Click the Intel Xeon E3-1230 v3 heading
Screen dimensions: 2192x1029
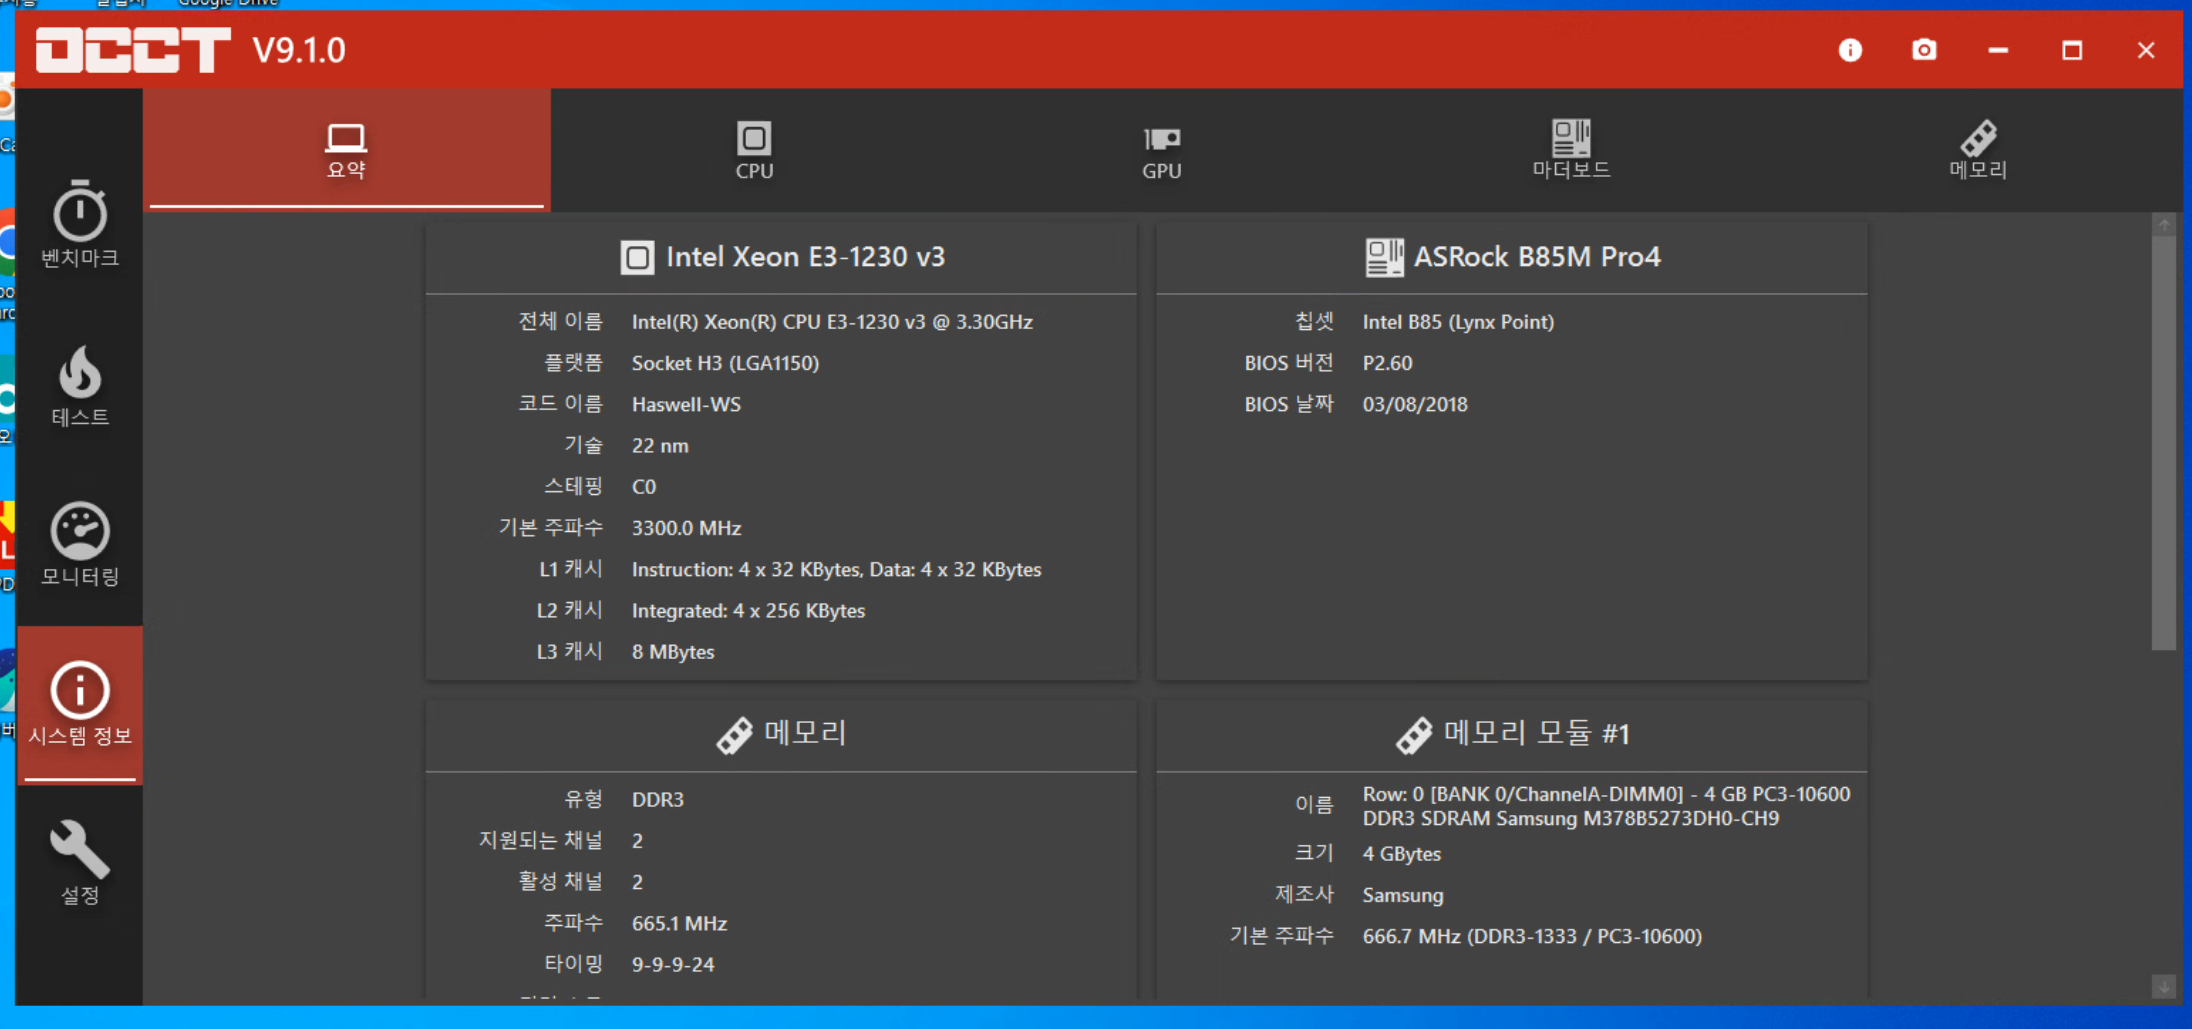[x=805, y=257]
